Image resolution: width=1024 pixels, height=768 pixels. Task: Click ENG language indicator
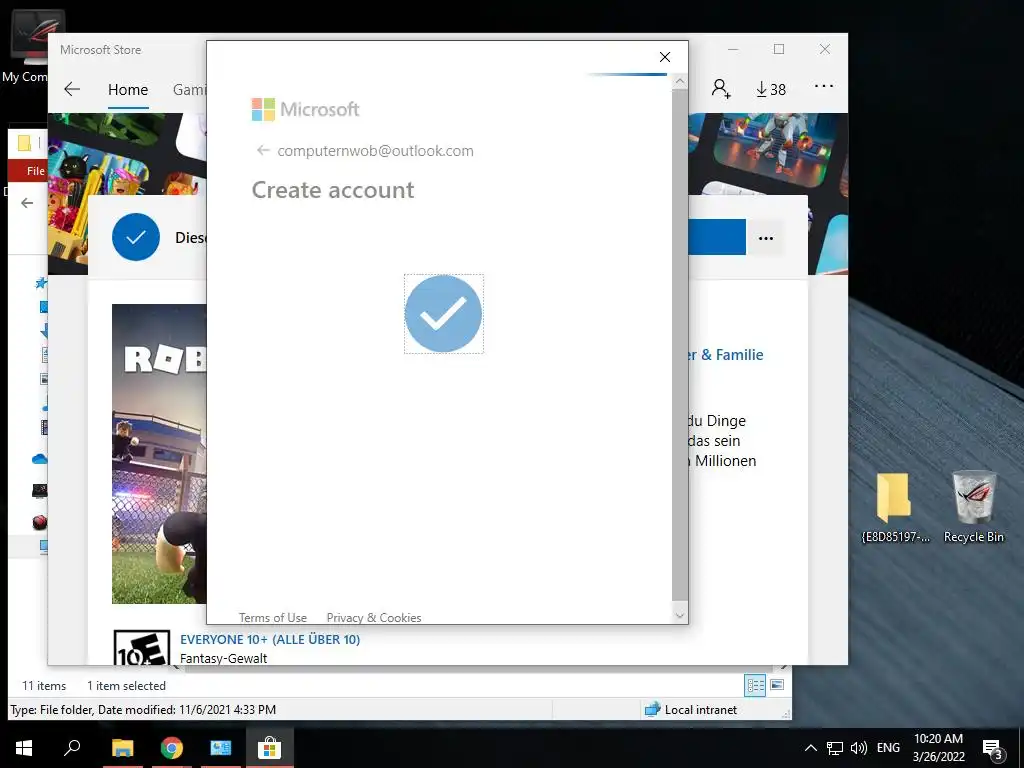888,748
